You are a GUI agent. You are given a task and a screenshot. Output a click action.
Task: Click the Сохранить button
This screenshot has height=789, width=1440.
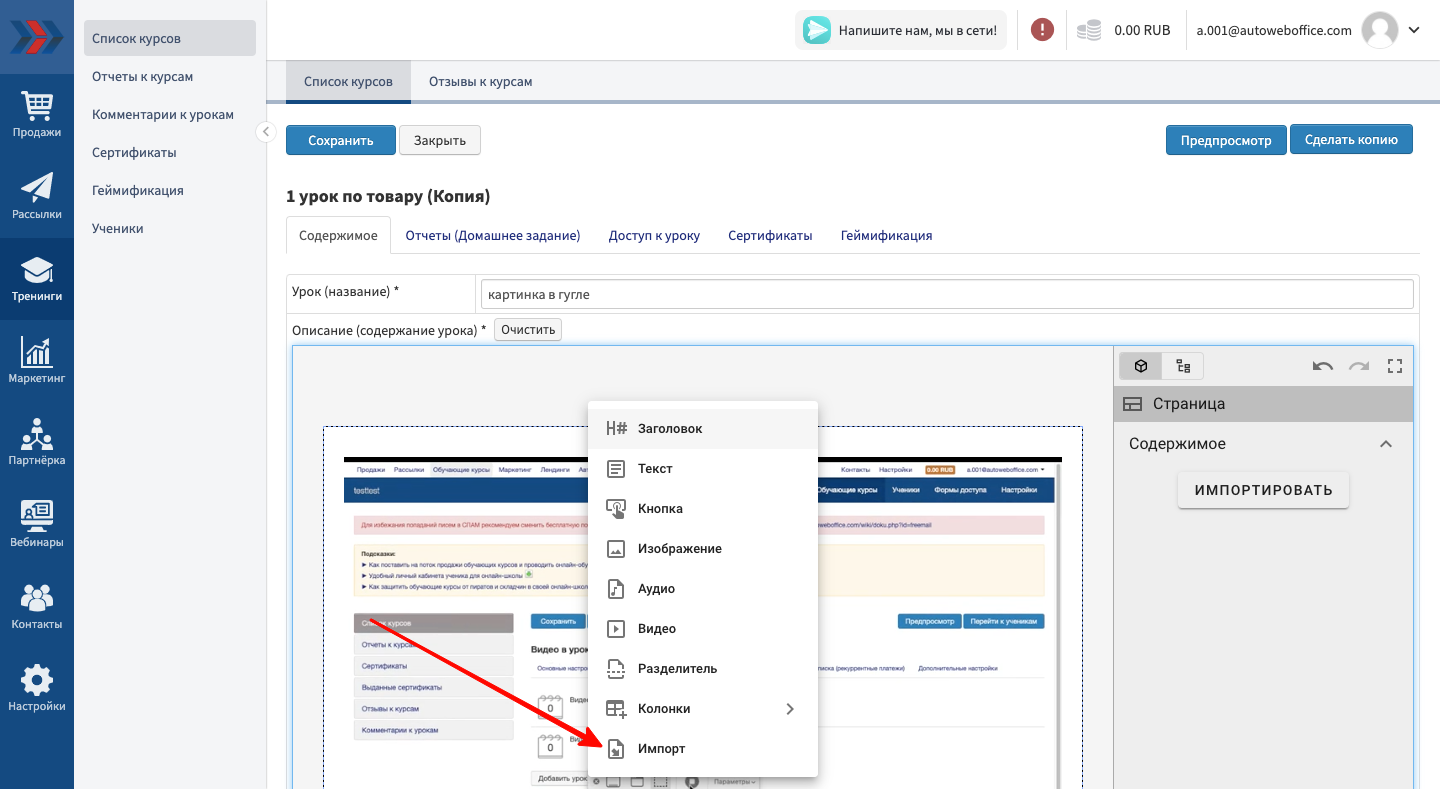click(x=340, y=141)
